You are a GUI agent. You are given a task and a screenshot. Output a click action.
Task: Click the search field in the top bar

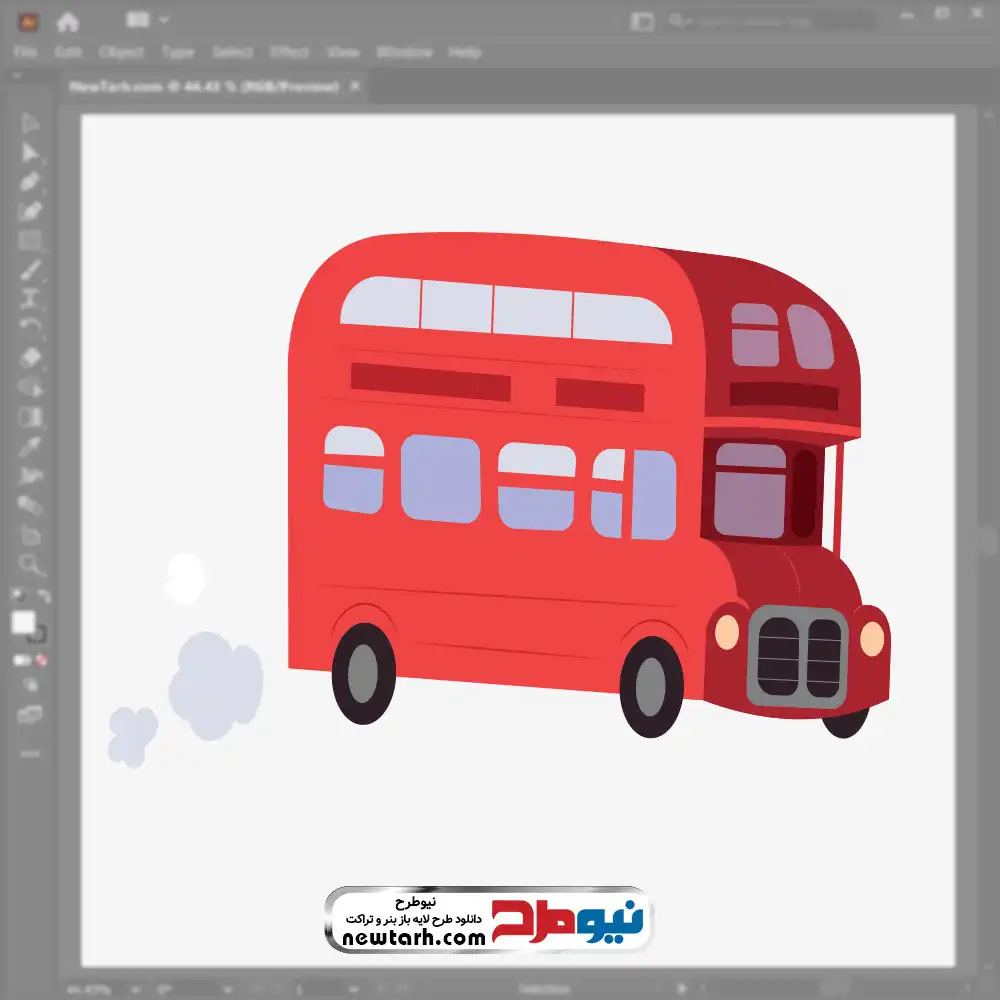tap(780, 21)
